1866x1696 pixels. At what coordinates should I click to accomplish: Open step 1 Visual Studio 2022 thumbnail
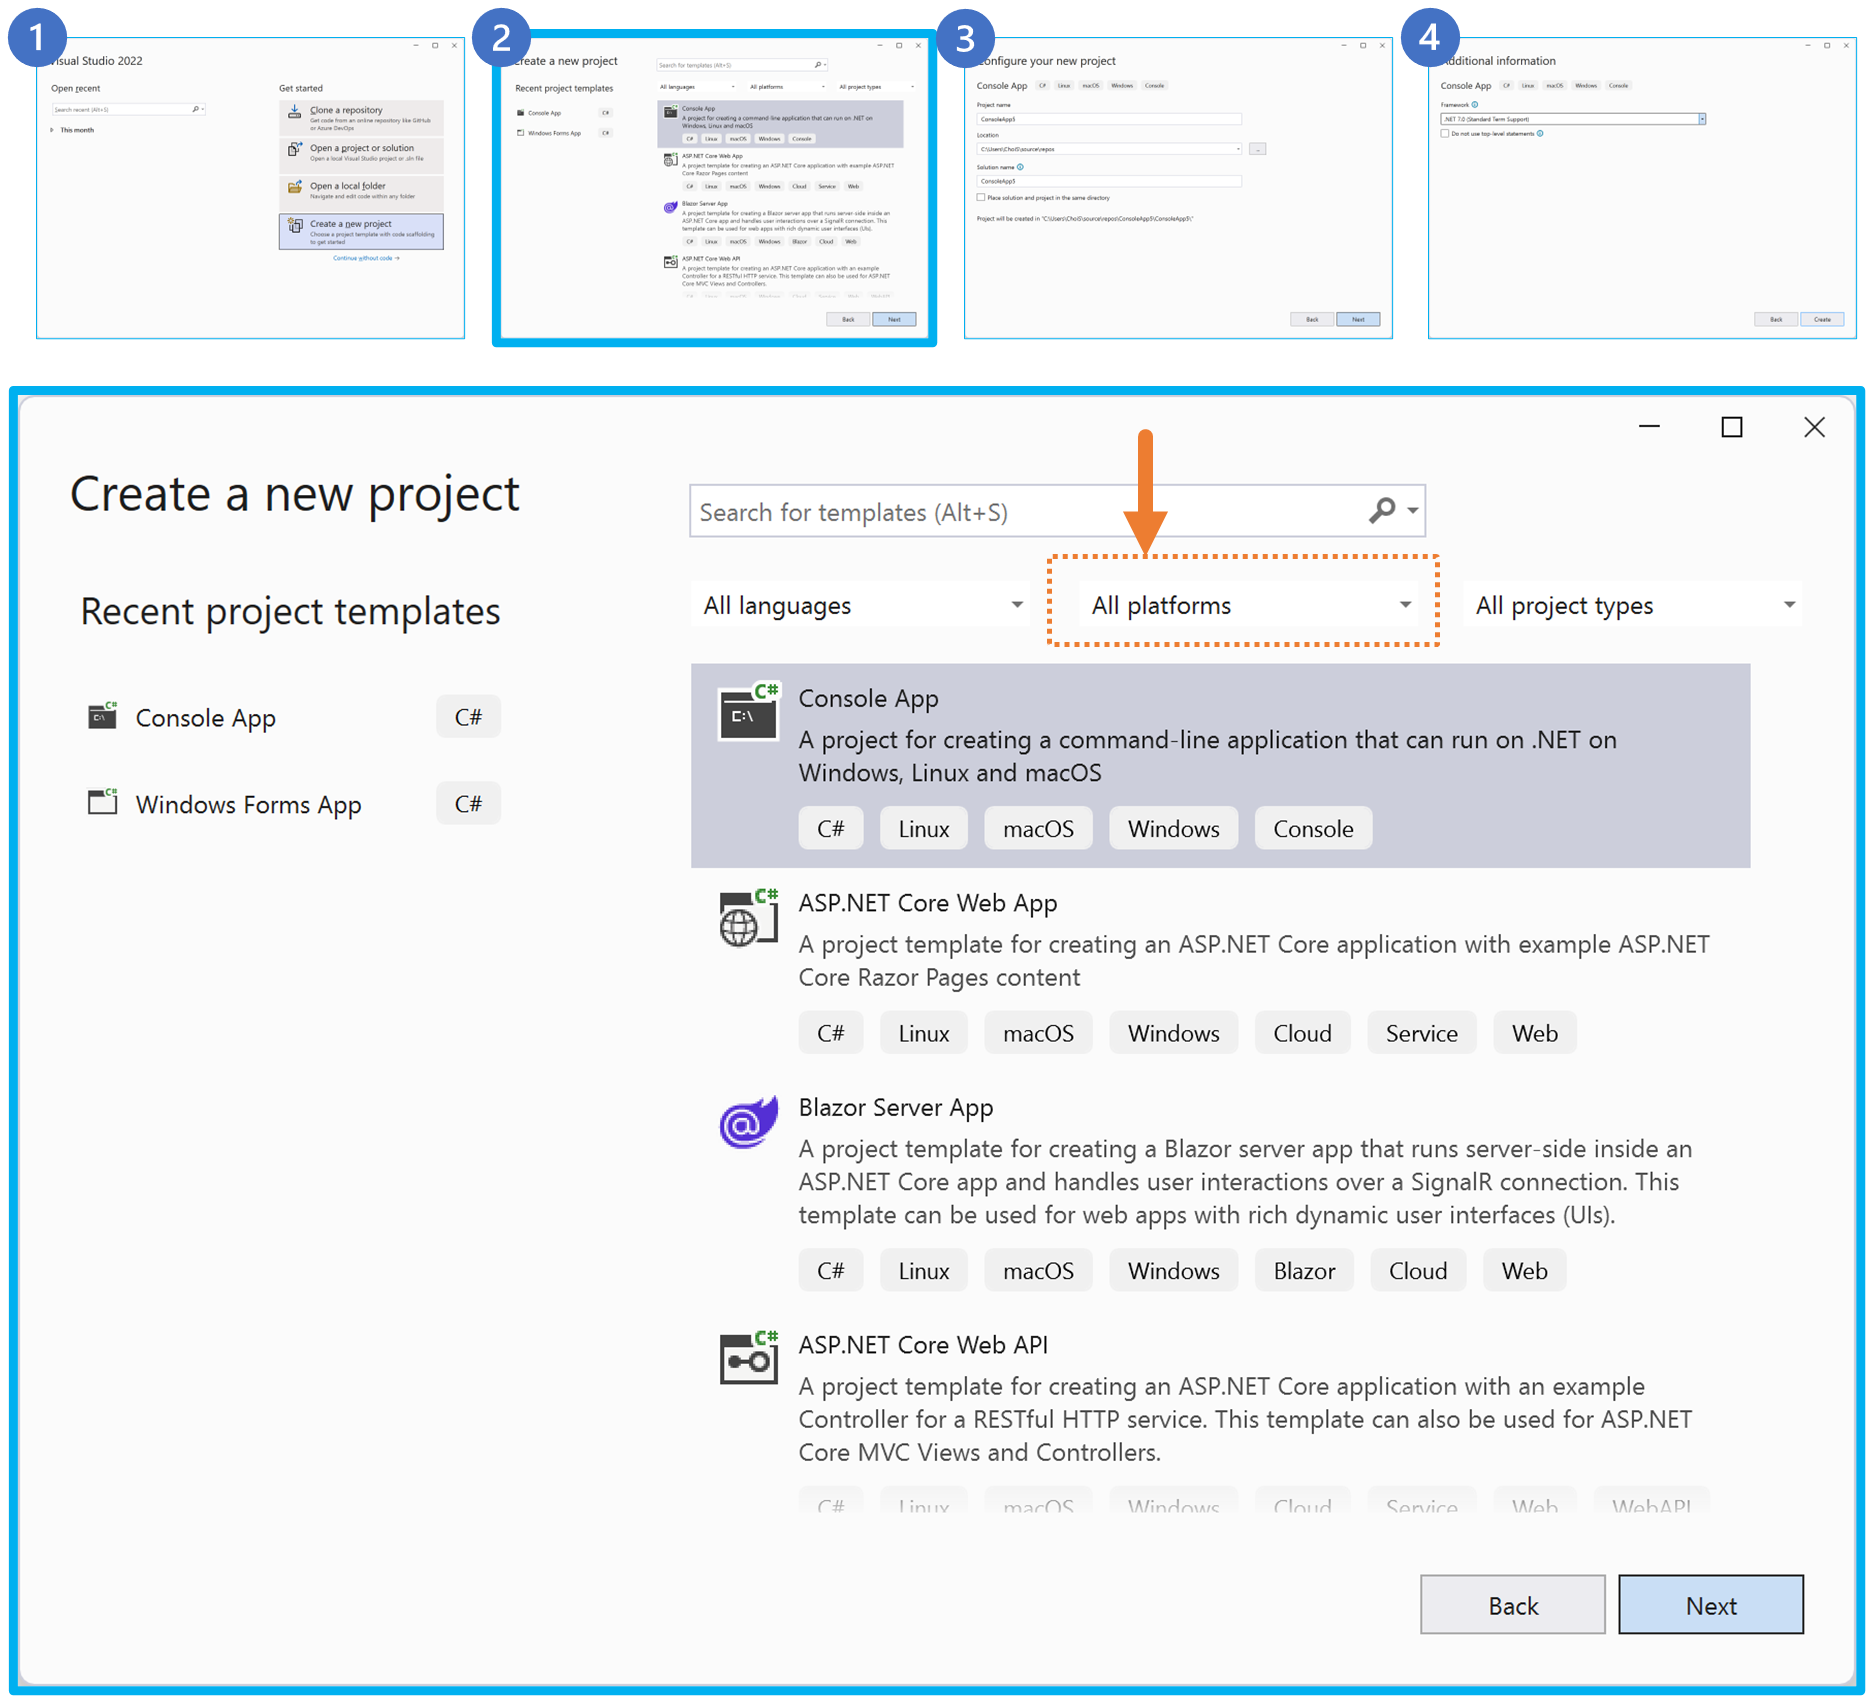(250, 188)
